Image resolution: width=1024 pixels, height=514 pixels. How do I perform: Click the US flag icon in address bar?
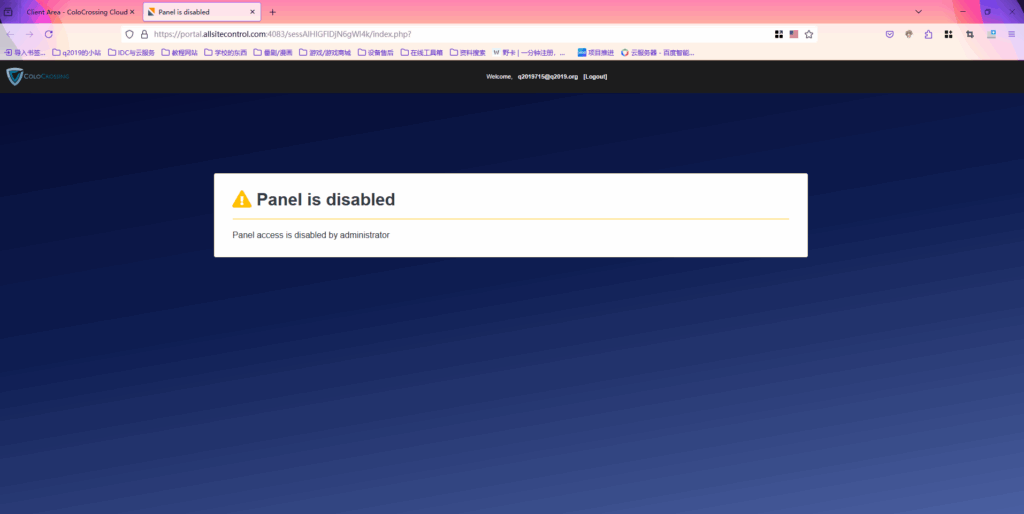click(x=794, y=34)
